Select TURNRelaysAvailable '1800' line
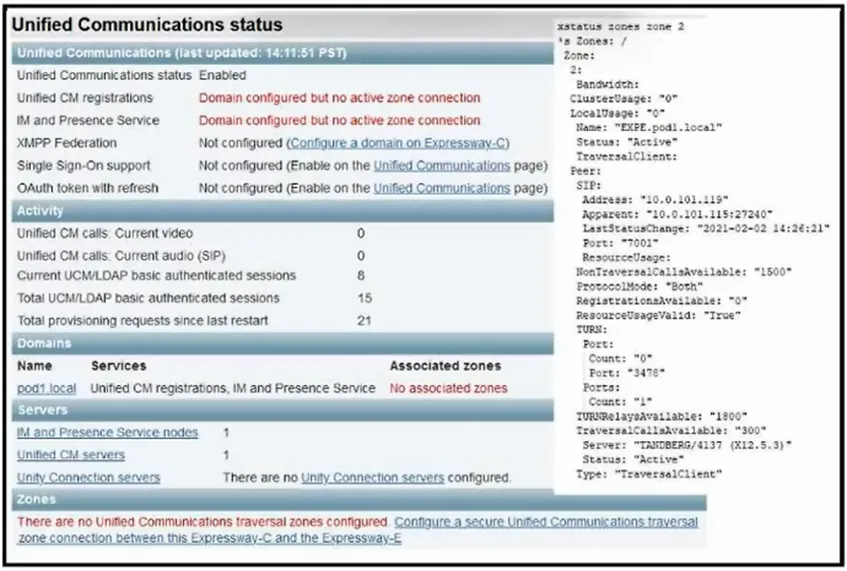The width and height of the screenshot is (847, 571). pyautogui.click(x=662, y=417)
